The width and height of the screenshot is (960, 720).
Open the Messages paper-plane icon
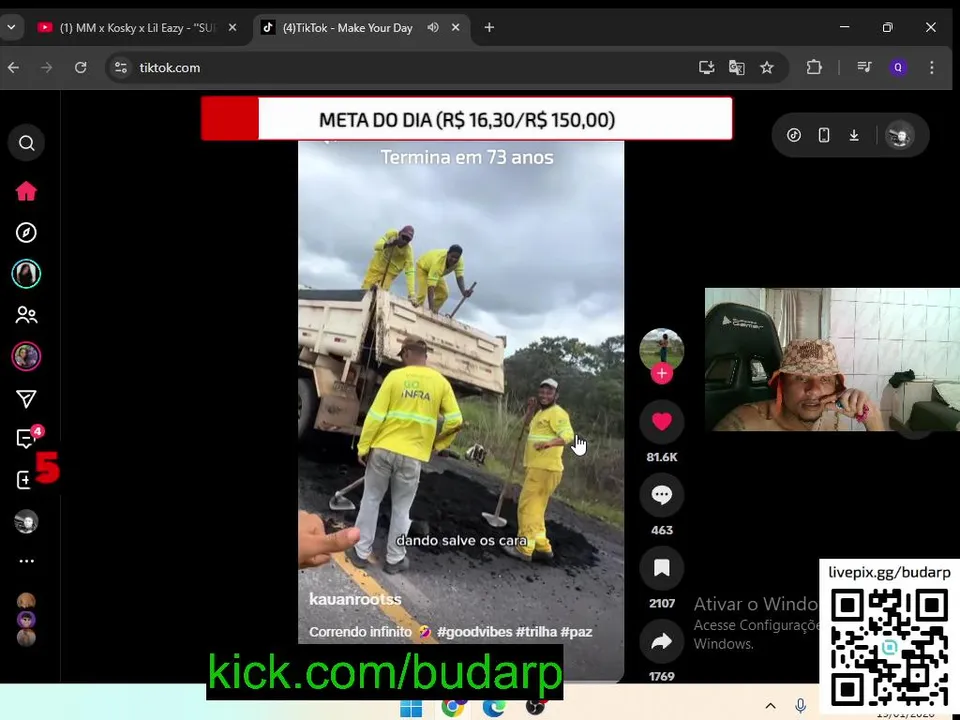[26, 399]
